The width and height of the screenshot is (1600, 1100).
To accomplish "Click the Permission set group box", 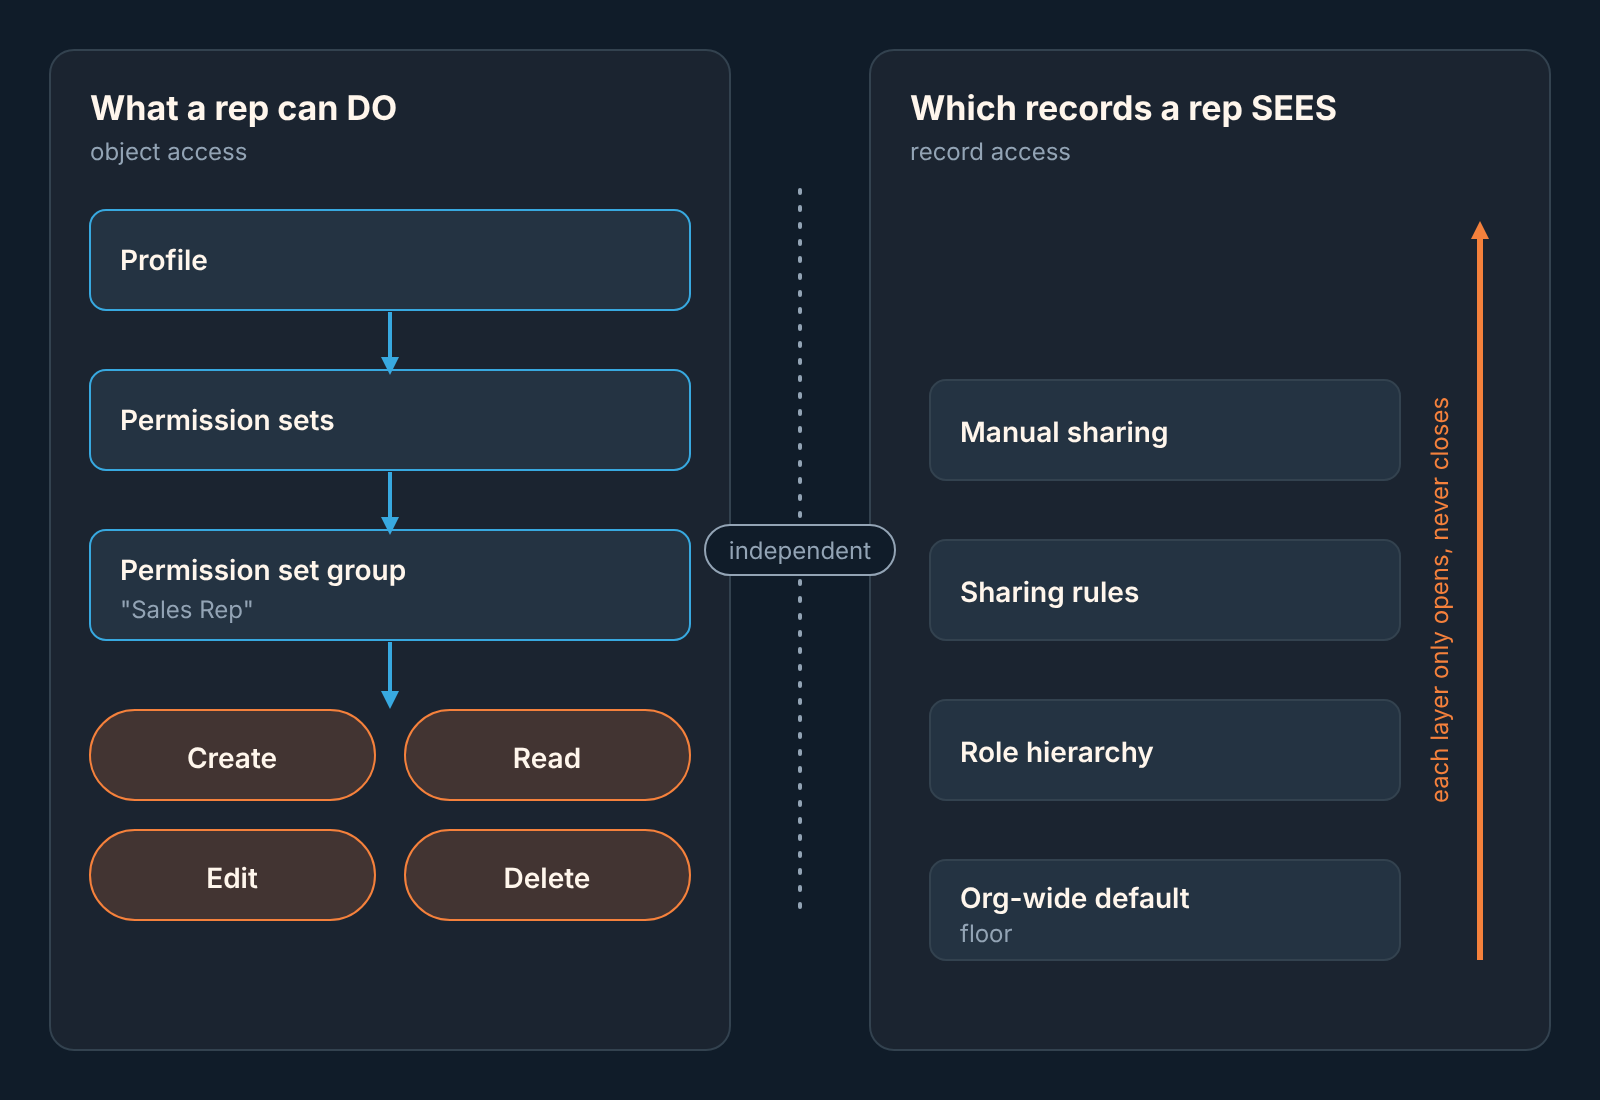I will (x=390, y=585).
